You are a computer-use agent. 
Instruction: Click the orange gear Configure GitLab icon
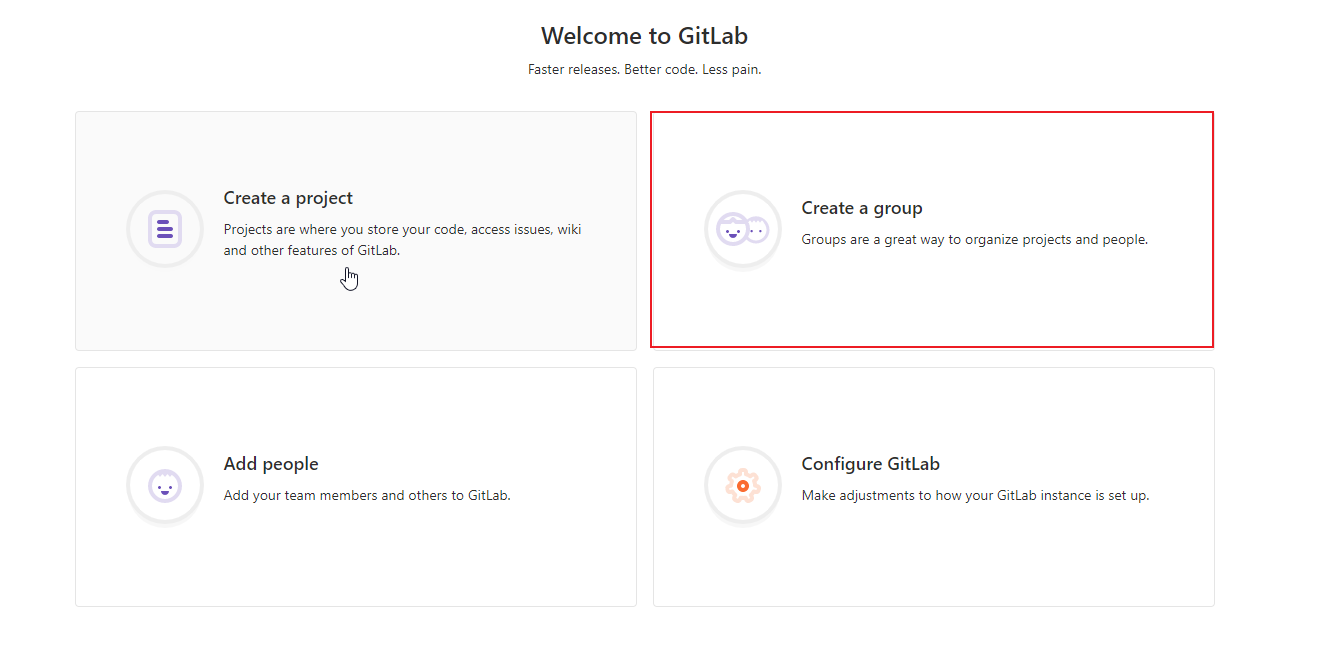click(x=743, y=486)
